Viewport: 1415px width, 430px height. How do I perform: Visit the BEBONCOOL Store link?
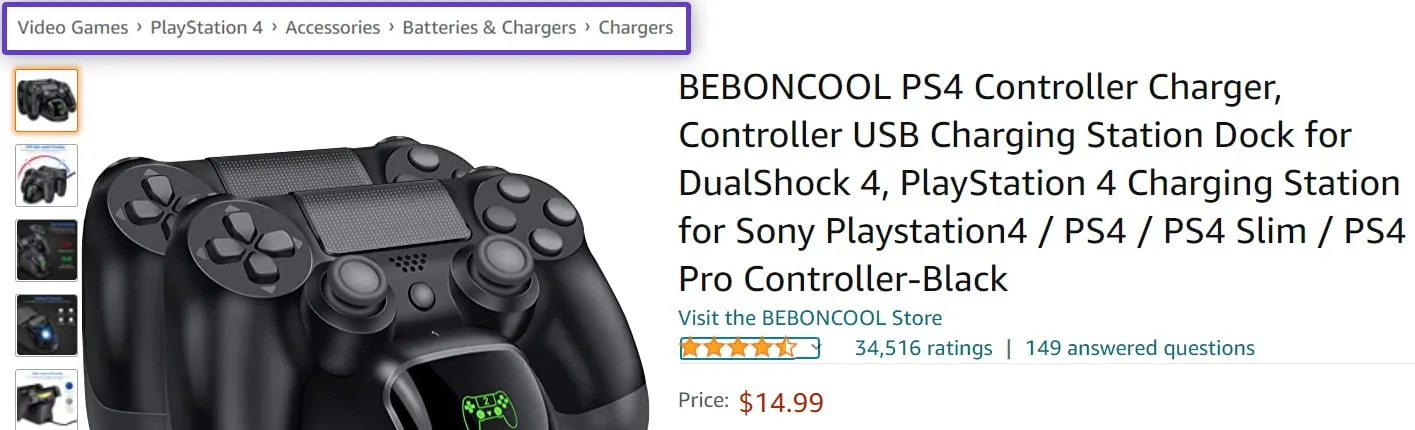coord(810,318)
